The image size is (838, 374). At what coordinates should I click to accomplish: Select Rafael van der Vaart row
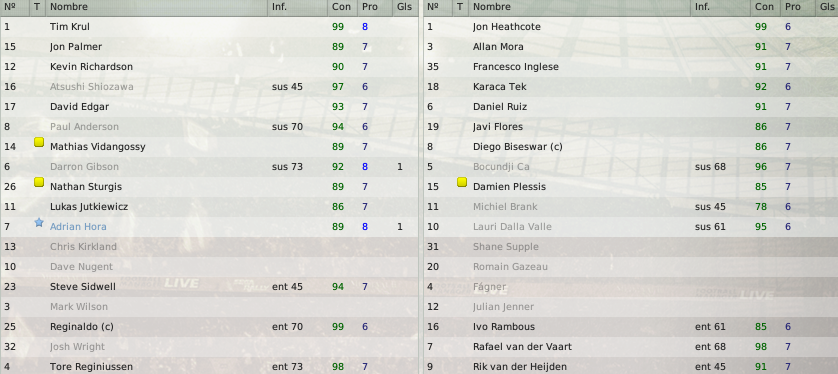[631, 347]
